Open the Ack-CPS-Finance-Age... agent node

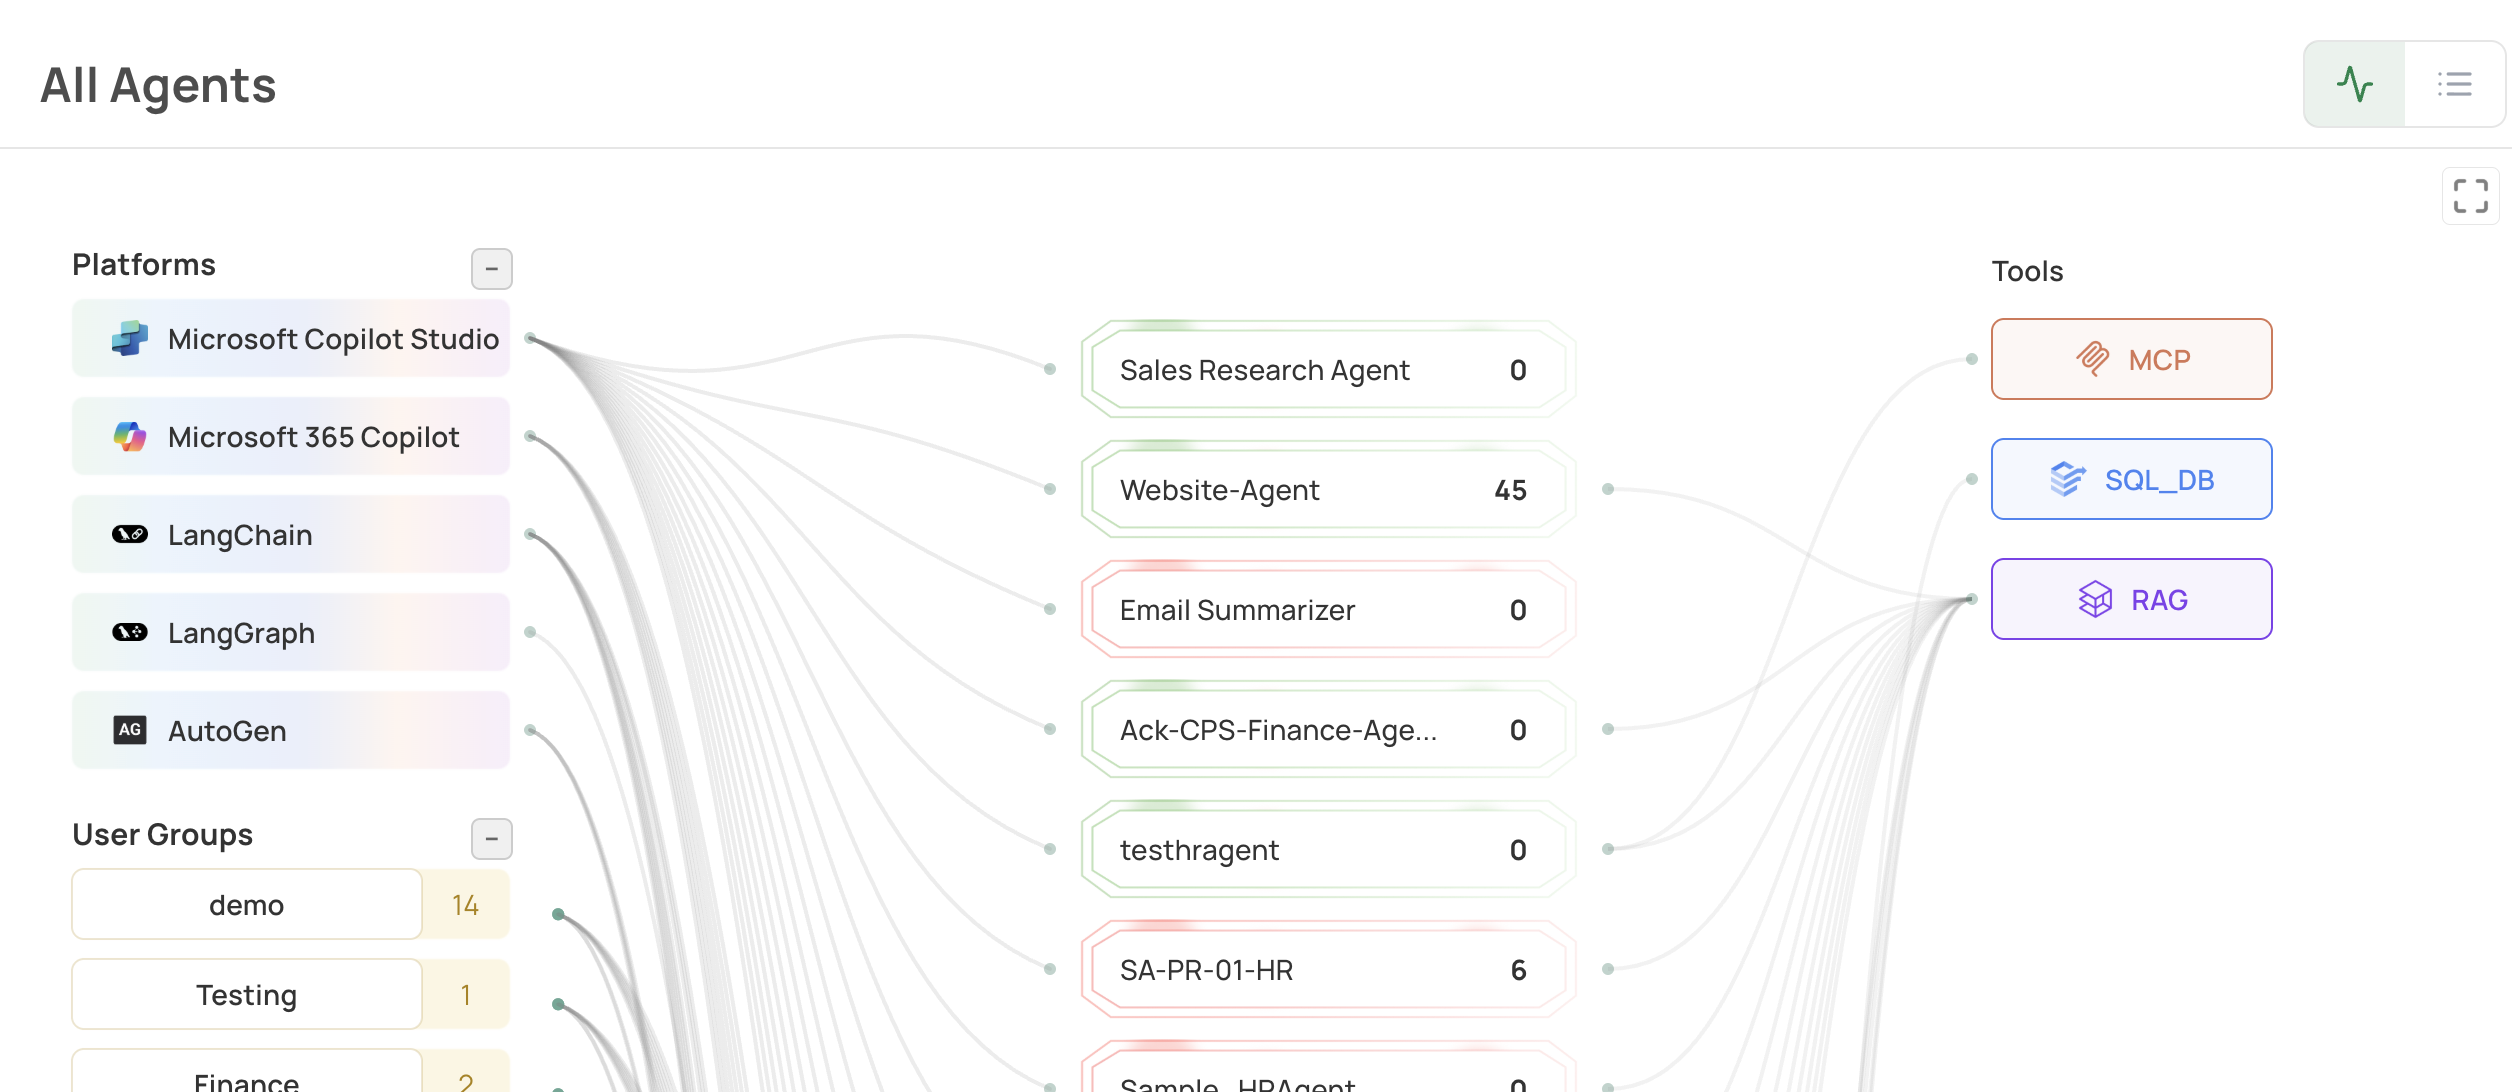click(x=1328, y=730)
